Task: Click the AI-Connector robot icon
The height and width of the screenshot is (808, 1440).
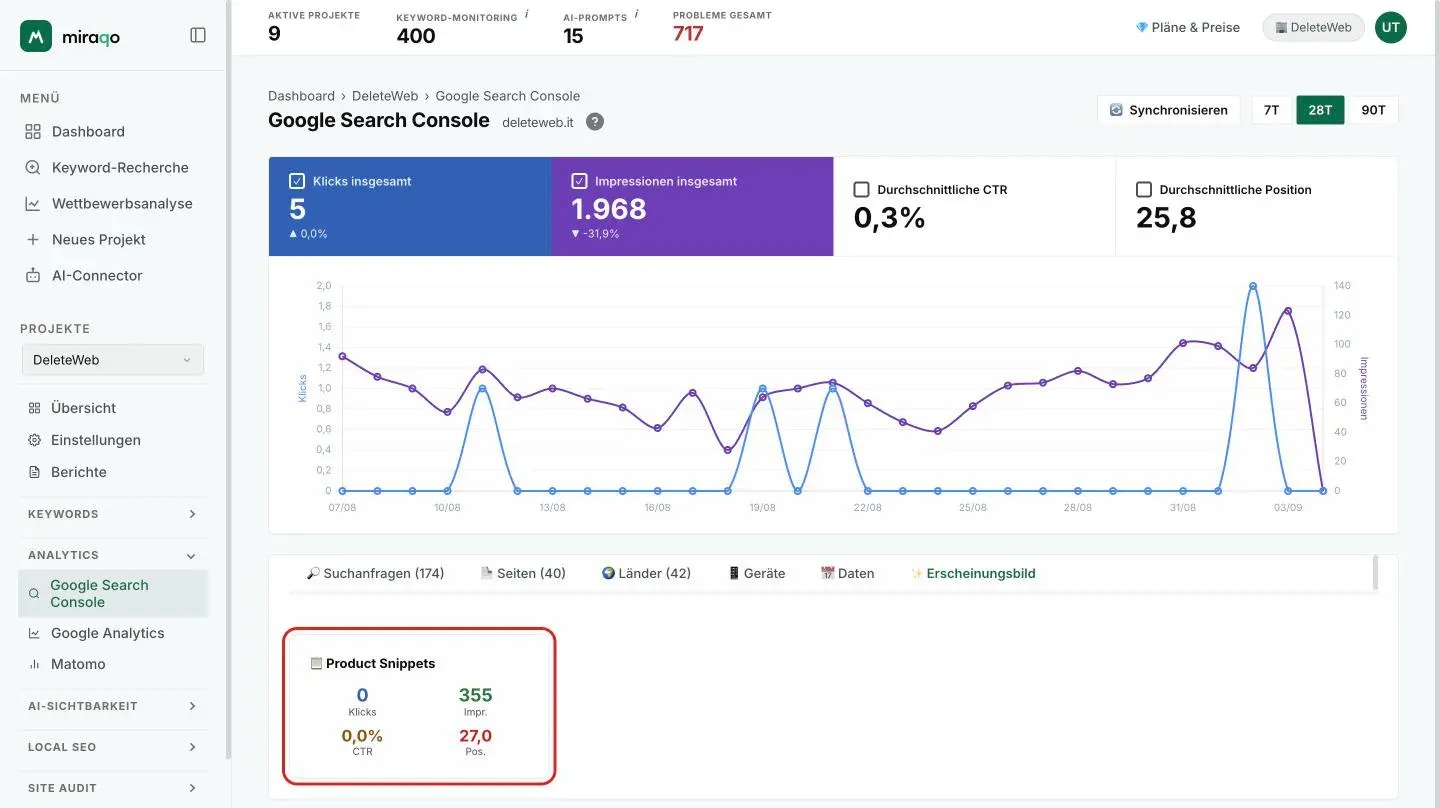Action: tap(33, 275)
